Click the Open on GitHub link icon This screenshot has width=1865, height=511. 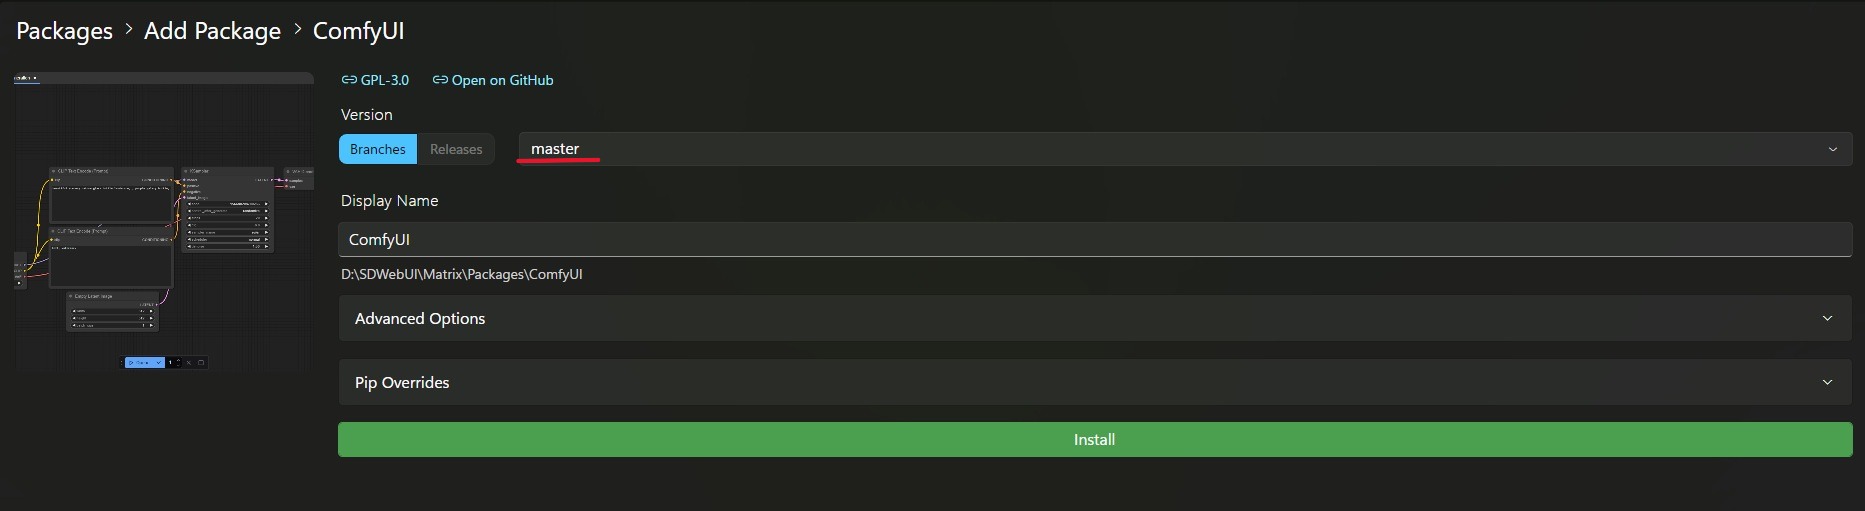(x=440, y=80)
